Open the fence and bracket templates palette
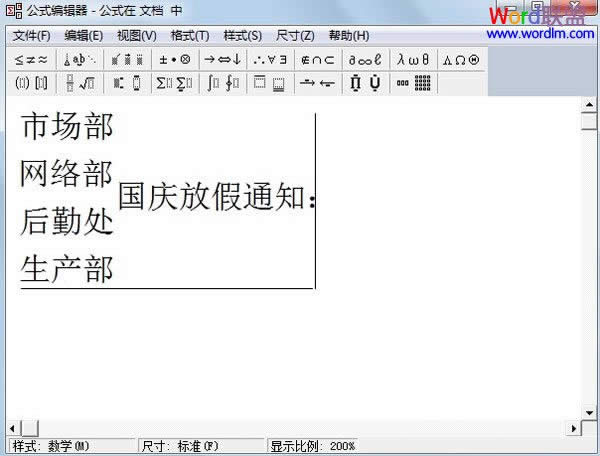This screenshot has height=456, width=600. coord(31,83)
